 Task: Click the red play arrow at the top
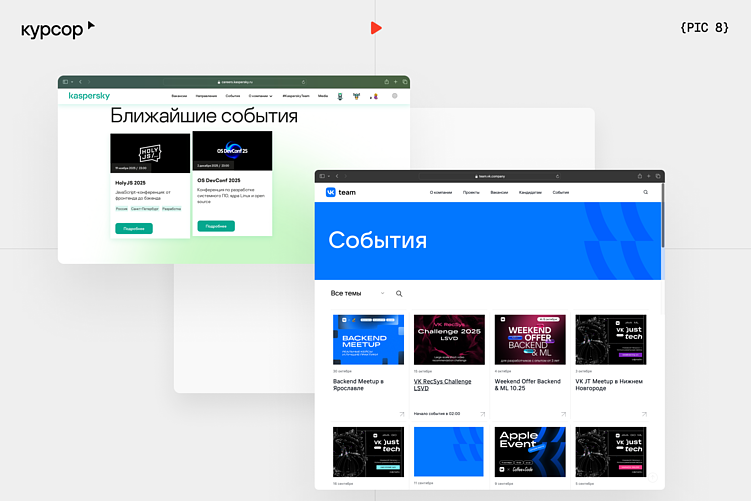tap(376, 28)
